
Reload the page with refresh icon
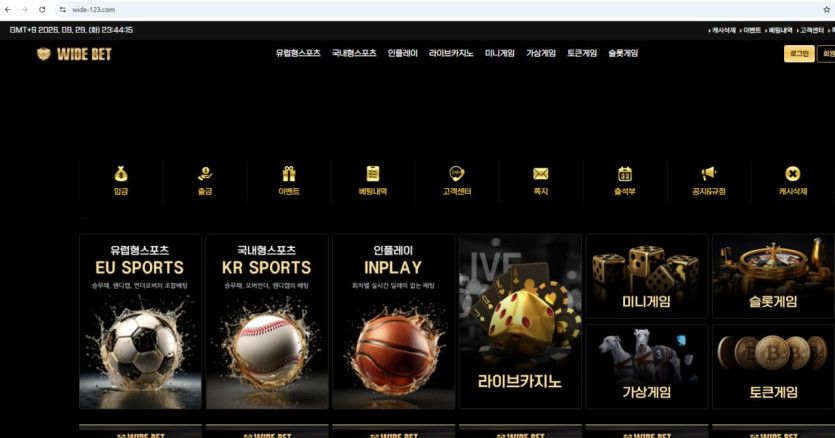[x=42, y=10]
